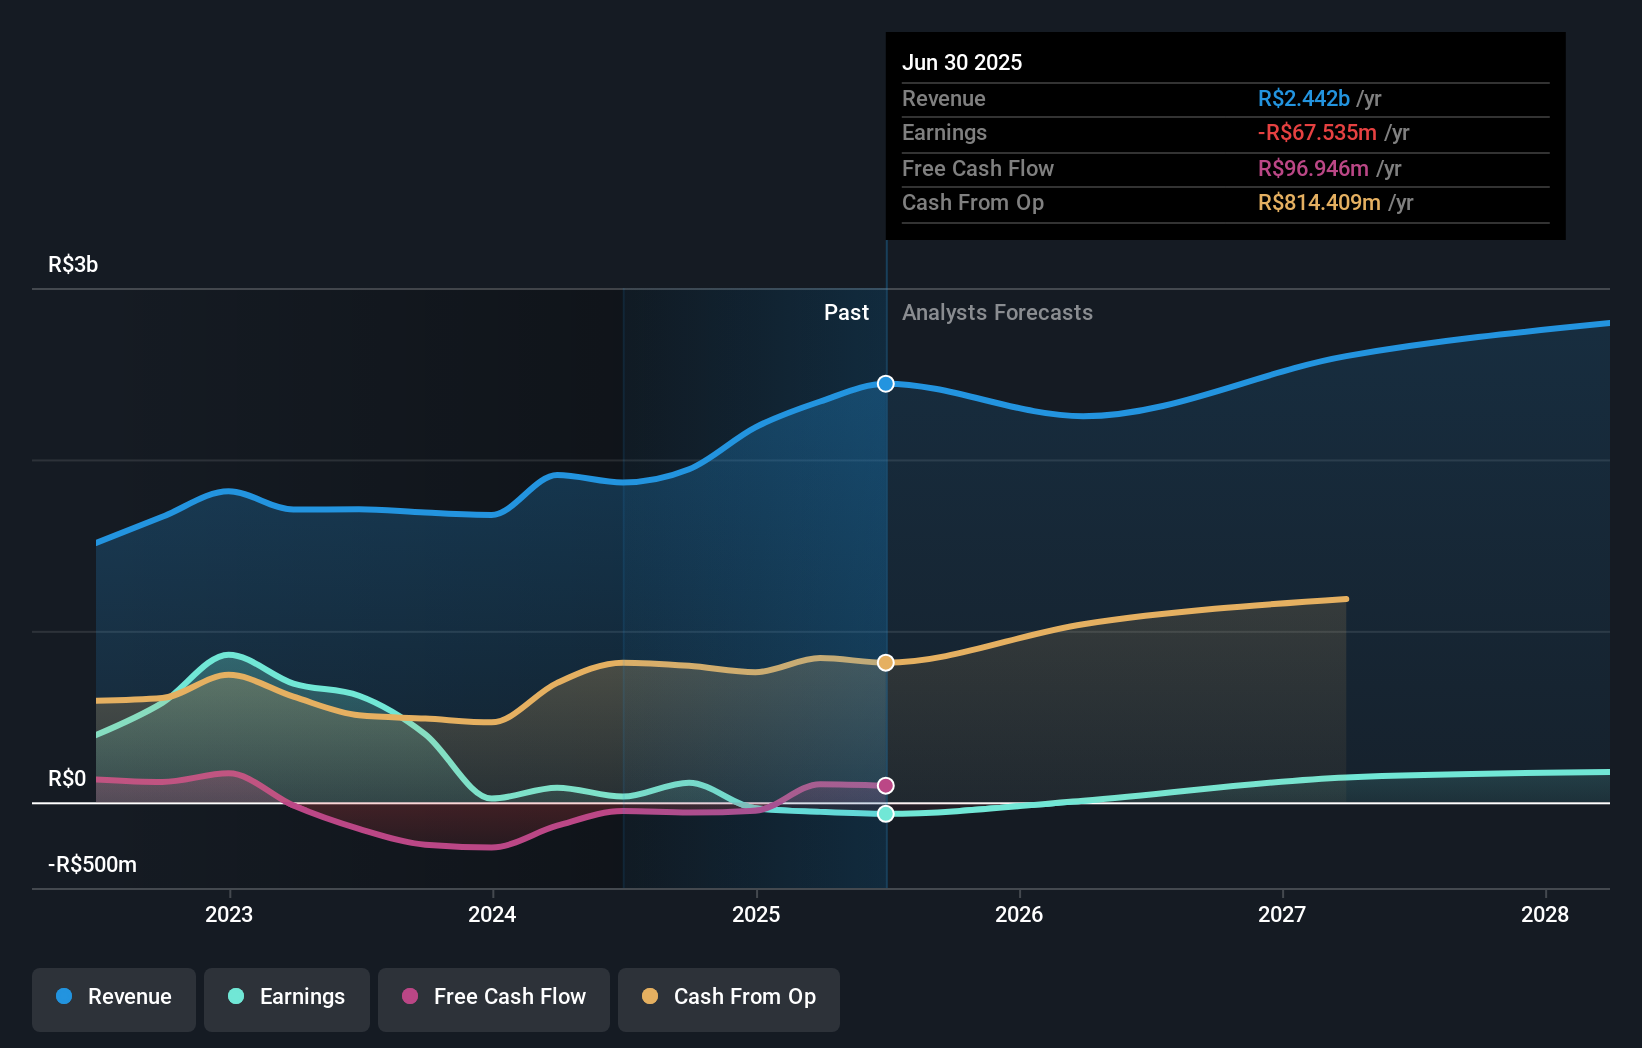Click the Revenue value R$2.442b in tooltip
The height and width of the screenshot is (1048, 1642).
pos(1302,98)
